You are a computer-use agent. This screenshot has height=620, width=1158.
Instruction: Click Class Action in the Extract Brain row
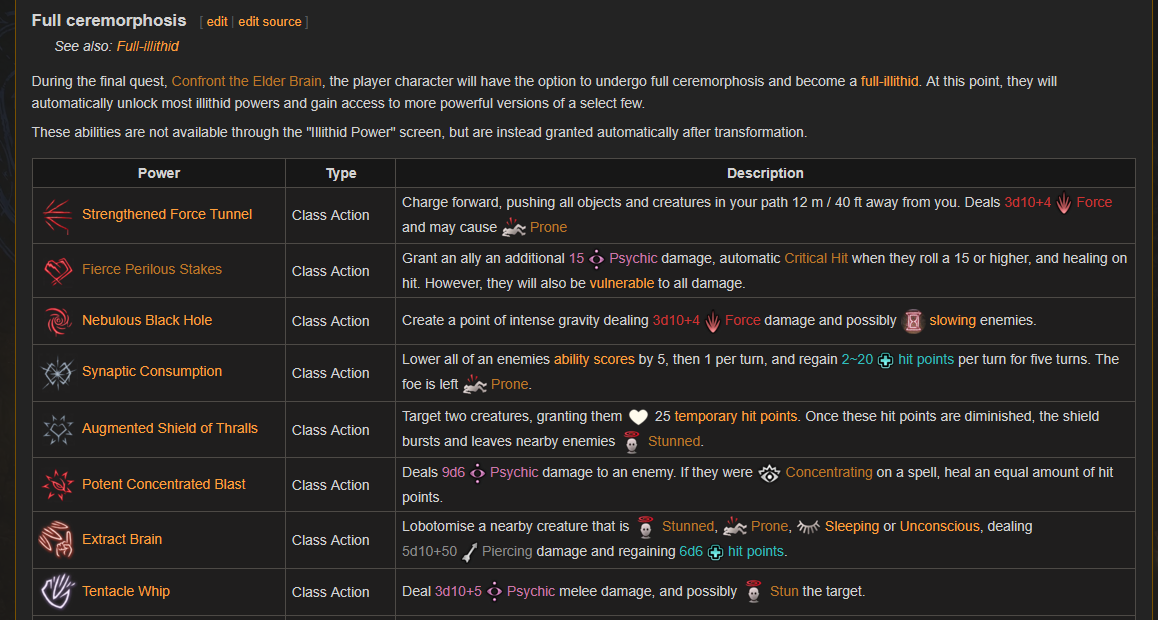click(x=331, y=540)
